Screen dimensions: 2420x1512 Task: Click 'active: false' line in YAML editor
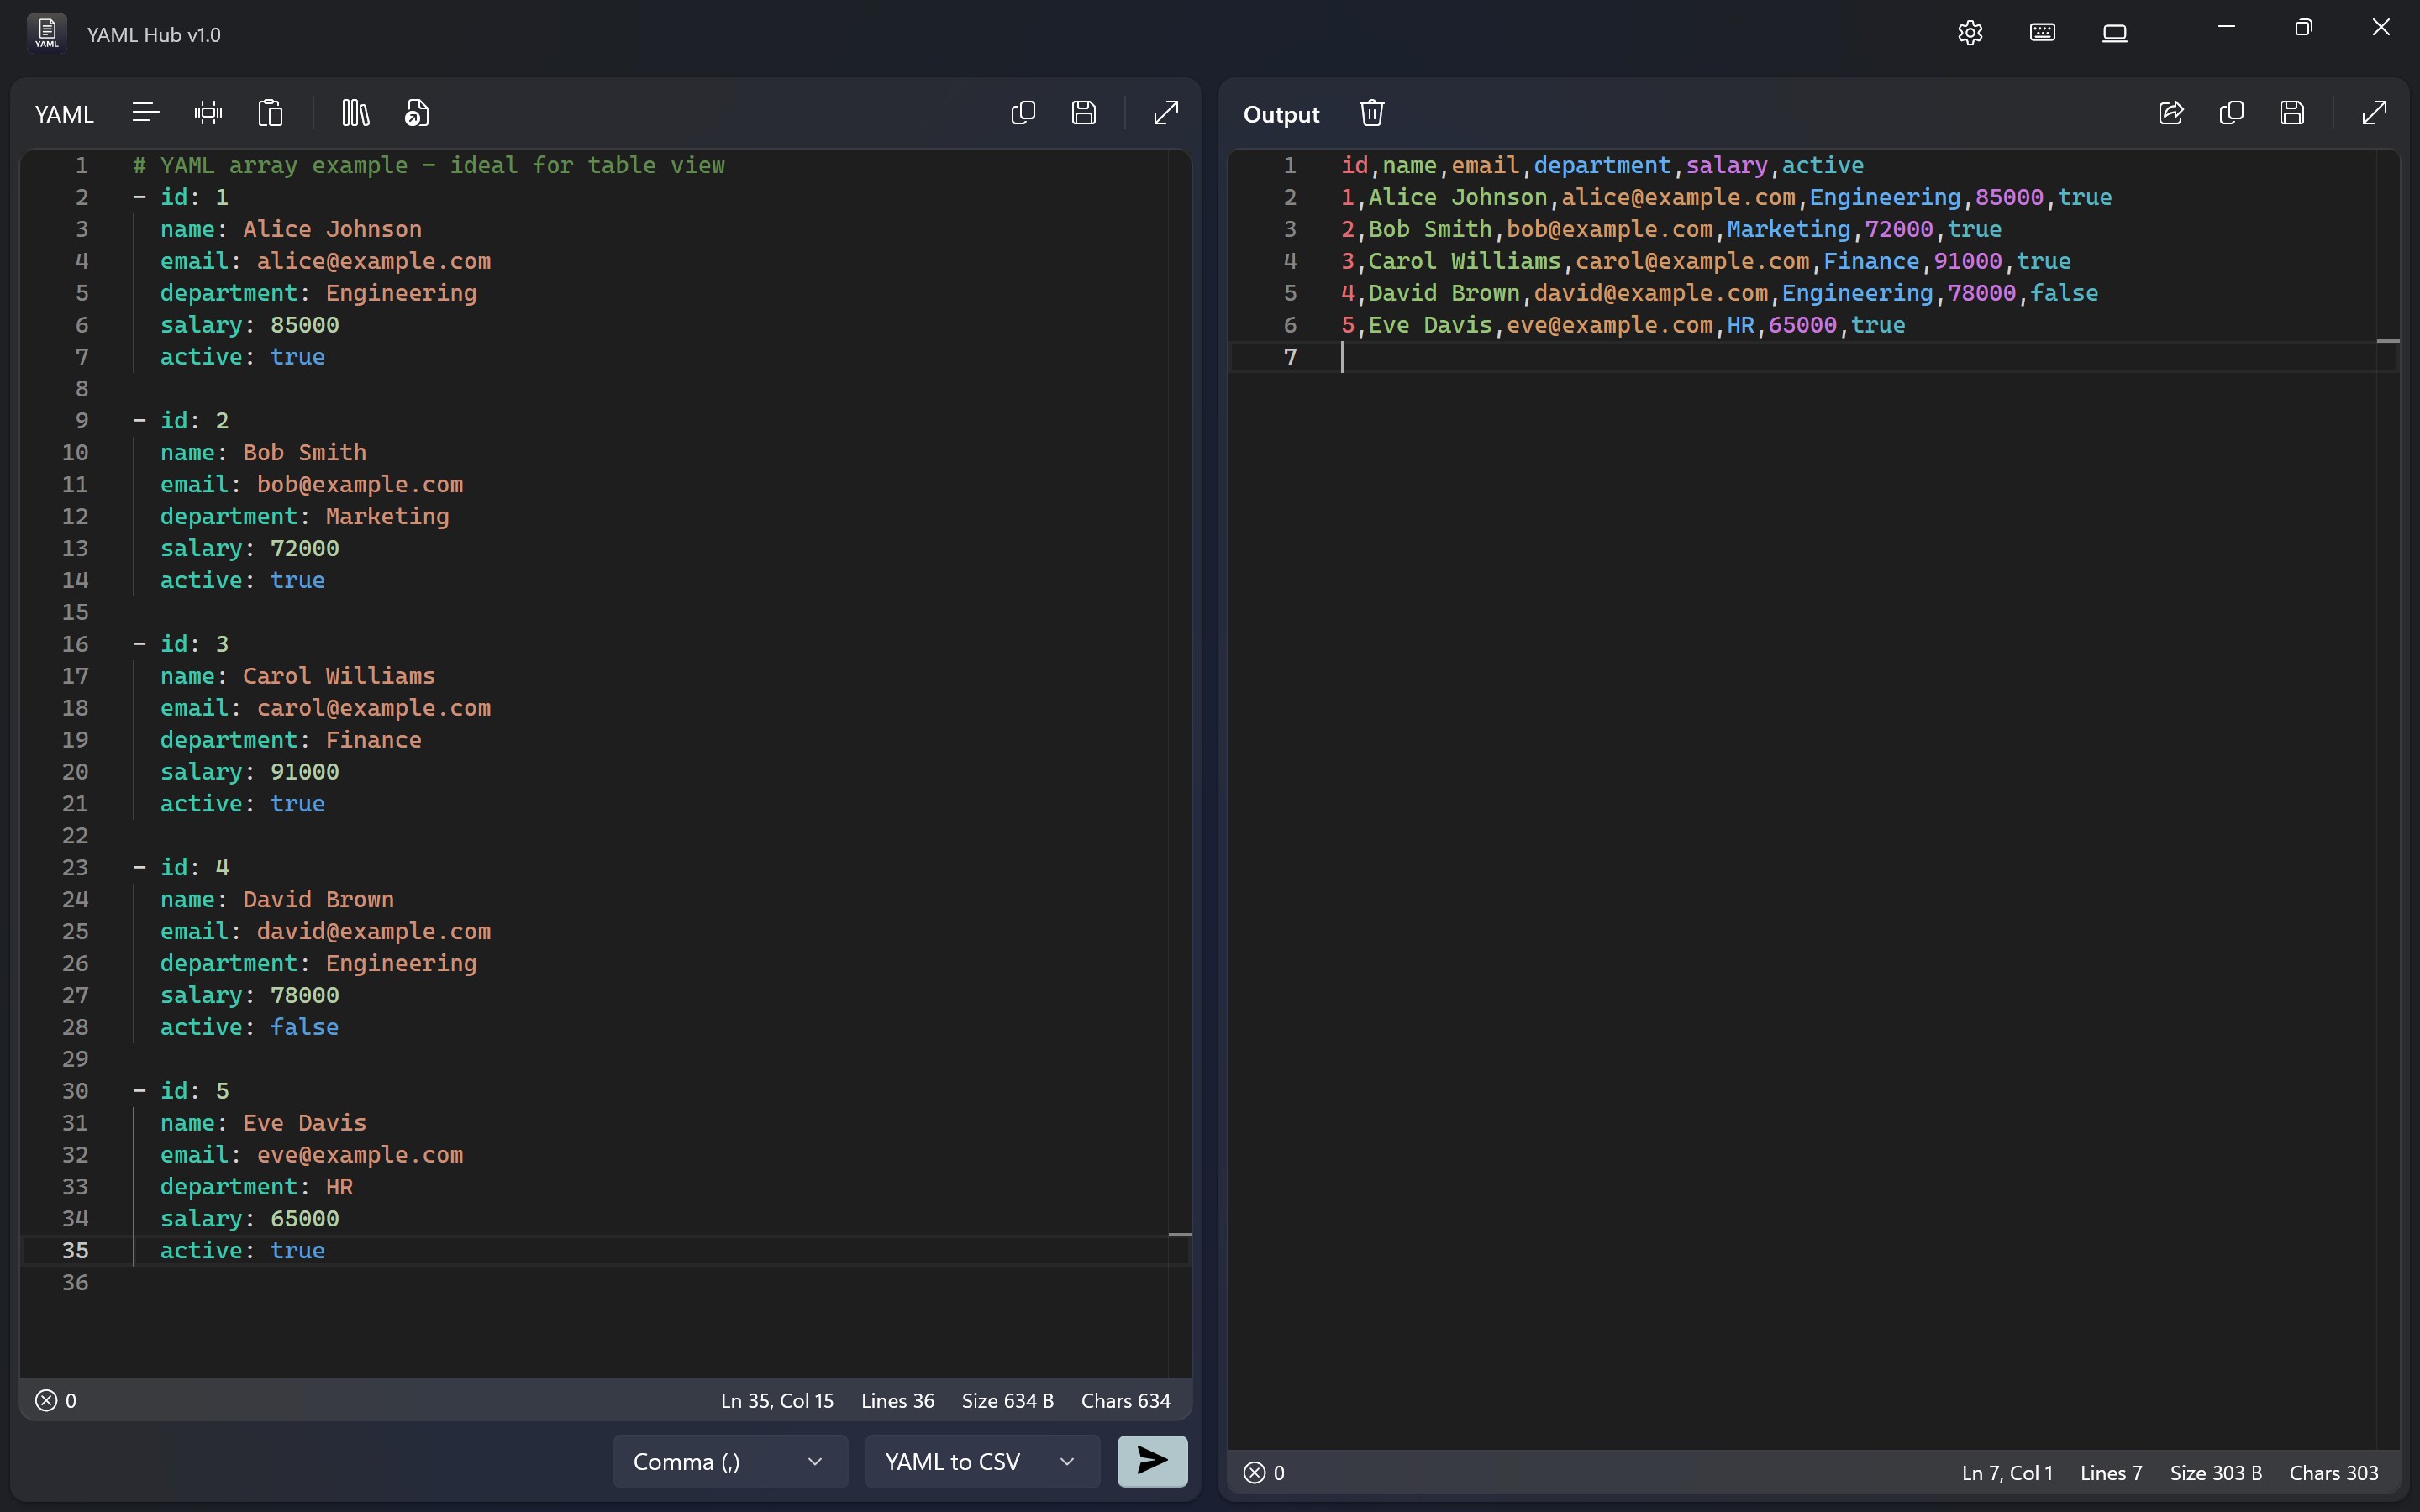pyautogui.click(x=250, y=1027)
